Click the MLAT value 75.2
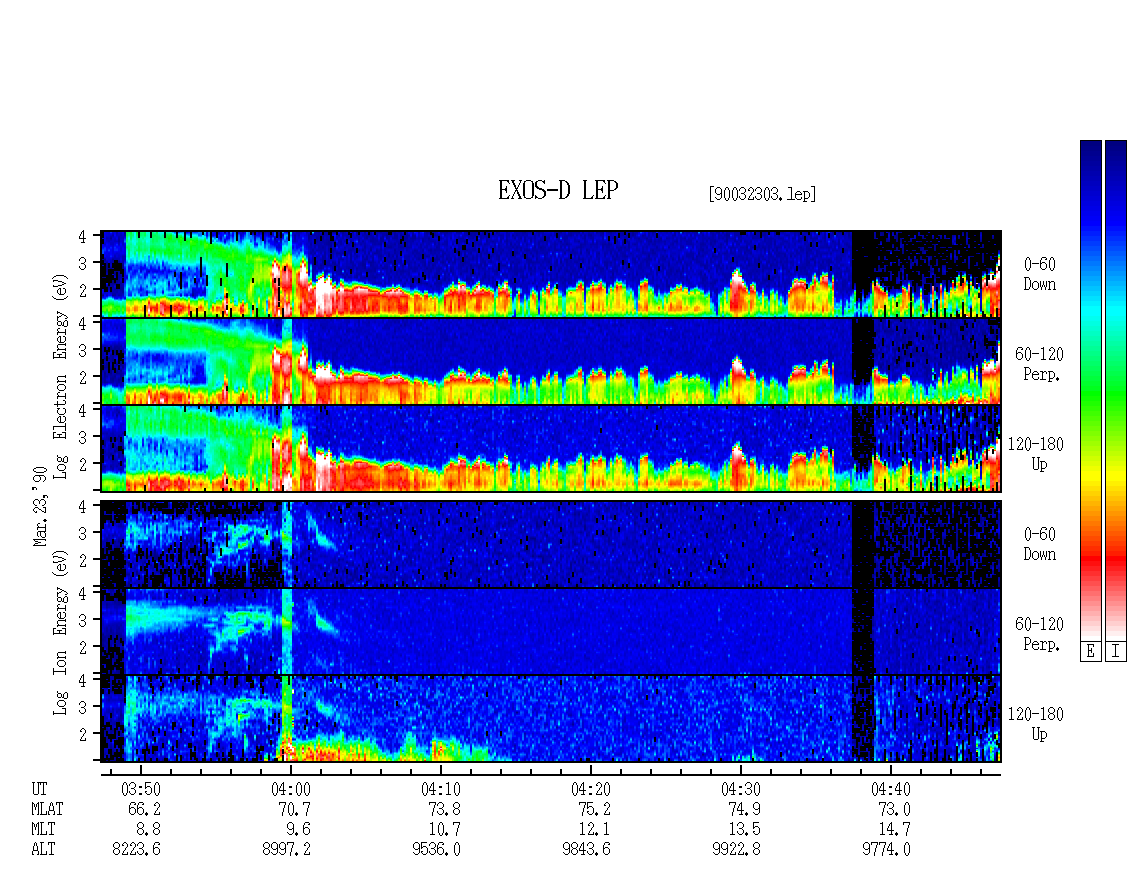 595,809
